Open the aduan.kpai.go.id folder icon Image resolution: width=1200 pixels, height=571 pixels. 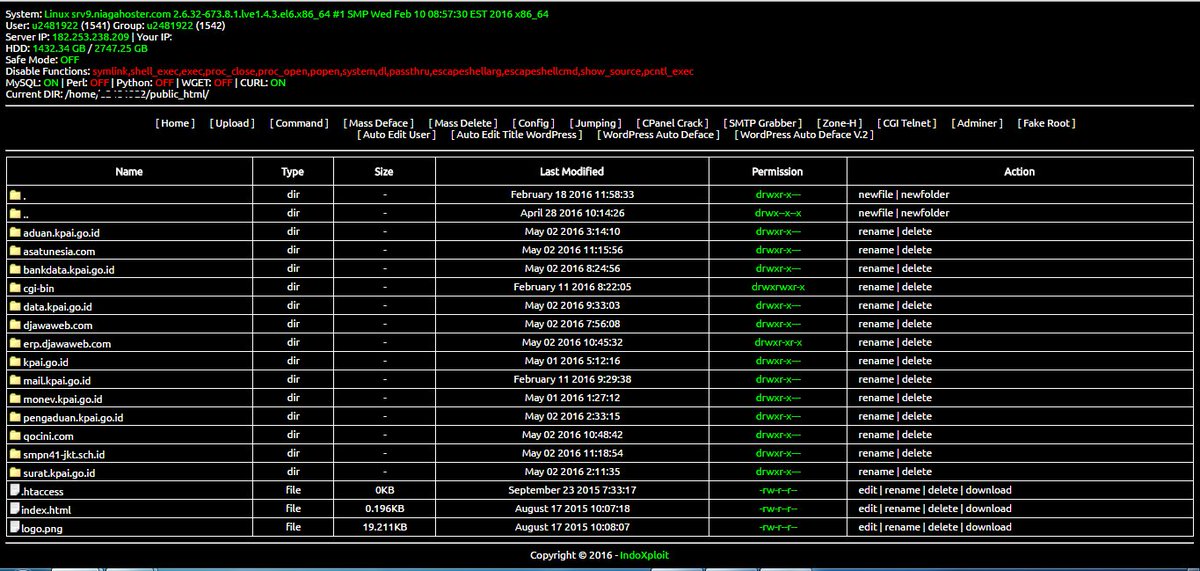tap(15, 232)
